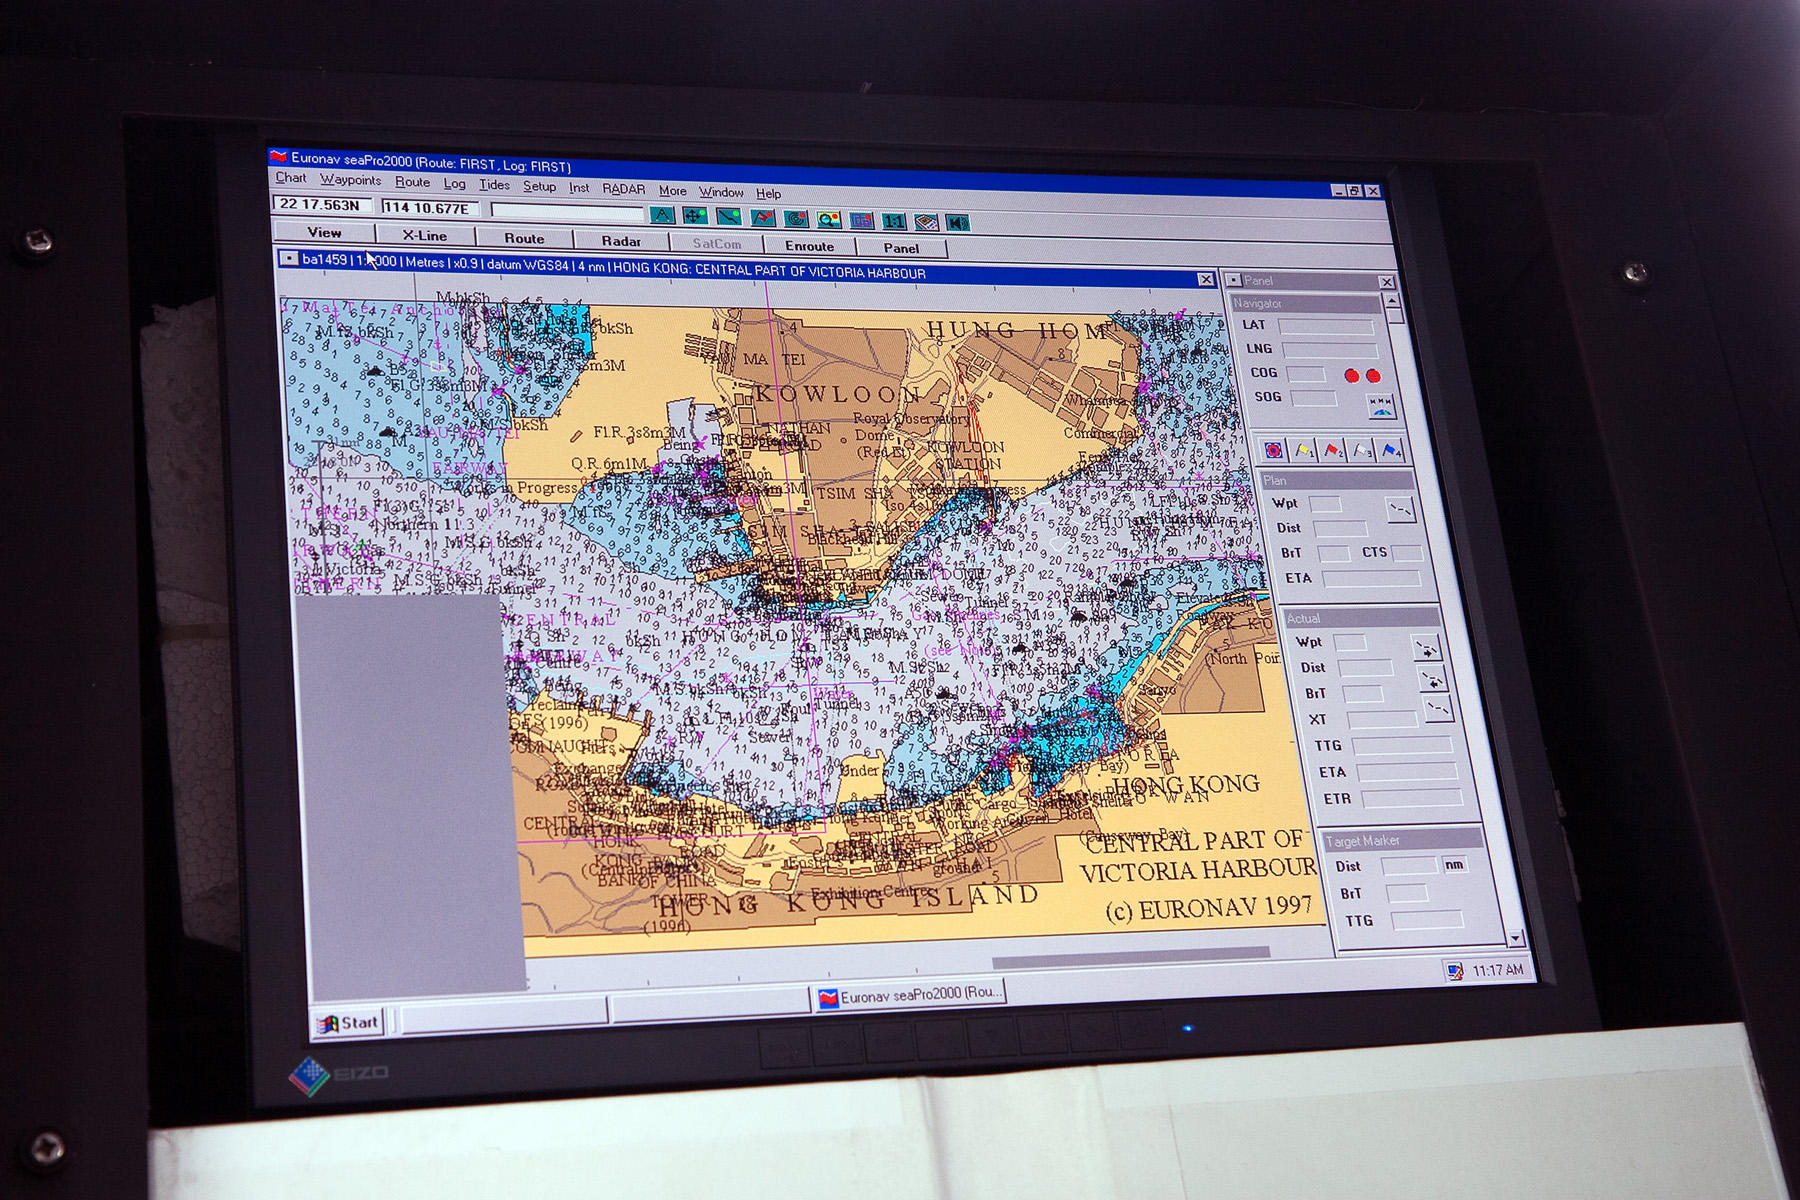Click the longitude field 114 10.677E
1800x1200 pixels.
pyautogui.click(x=431, y=208)
